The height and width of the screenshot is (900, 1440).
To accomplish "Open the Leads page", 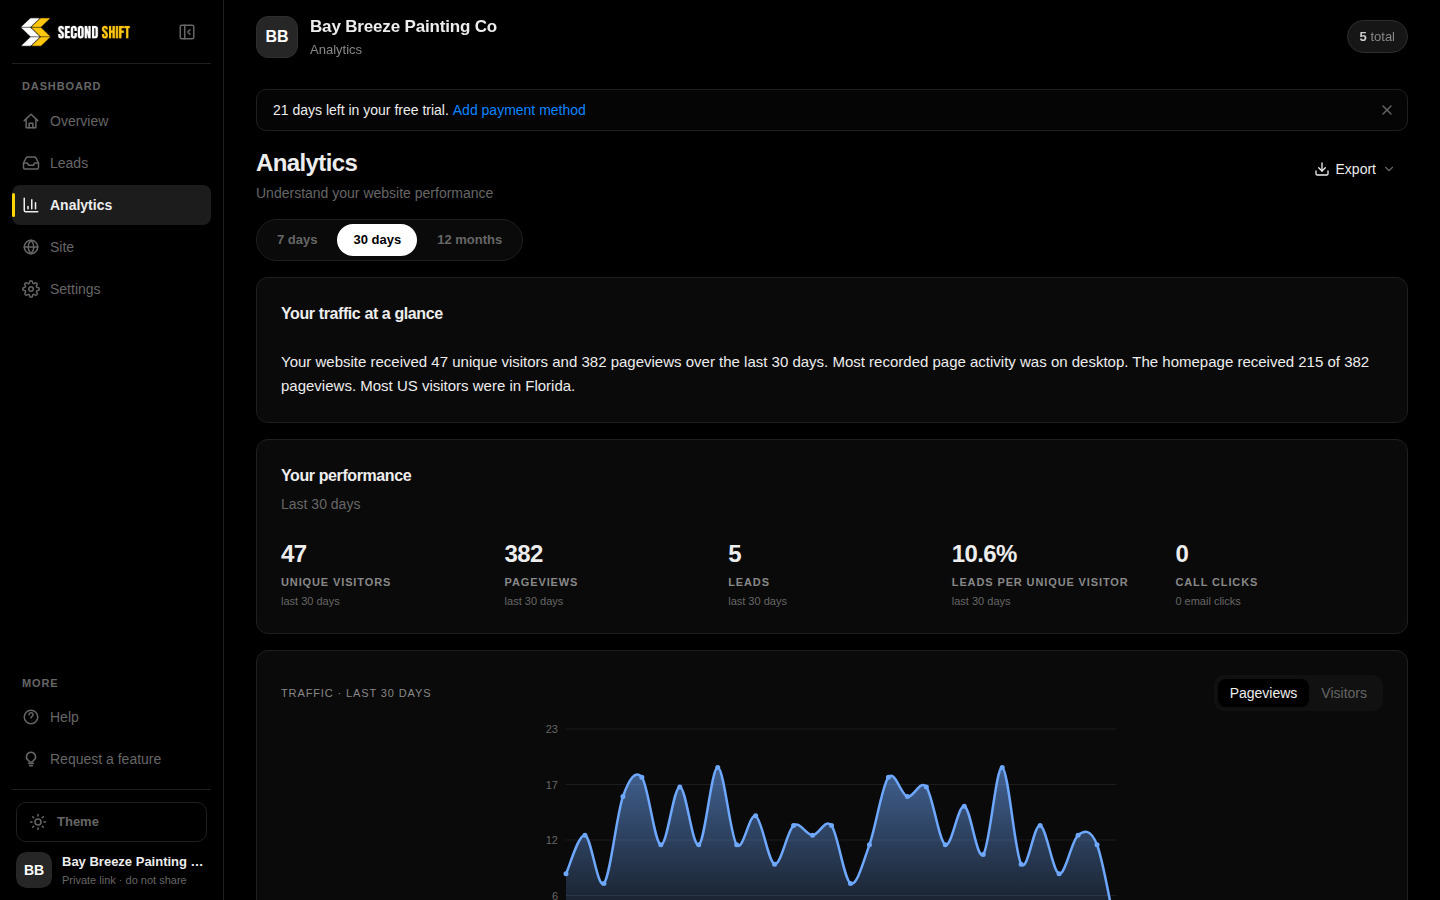I will pyautogui.click(x=111, y=163).
